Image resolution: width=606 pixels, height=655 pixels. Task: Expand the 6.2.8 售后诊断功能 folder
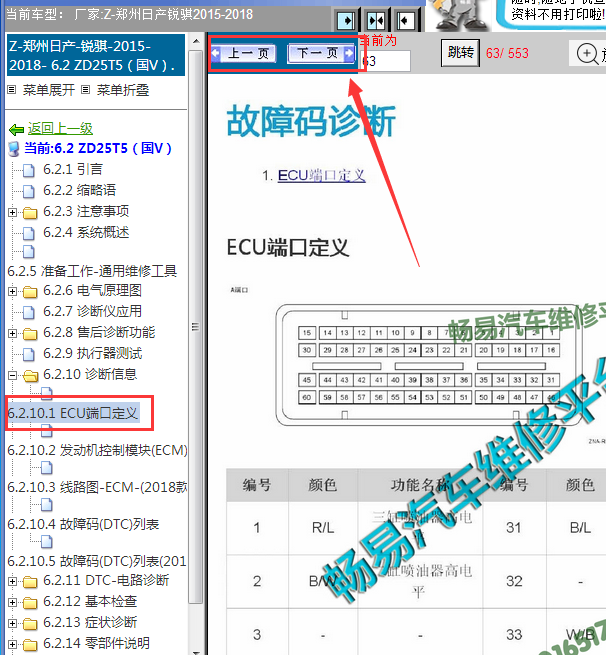[x=13, y=333]
